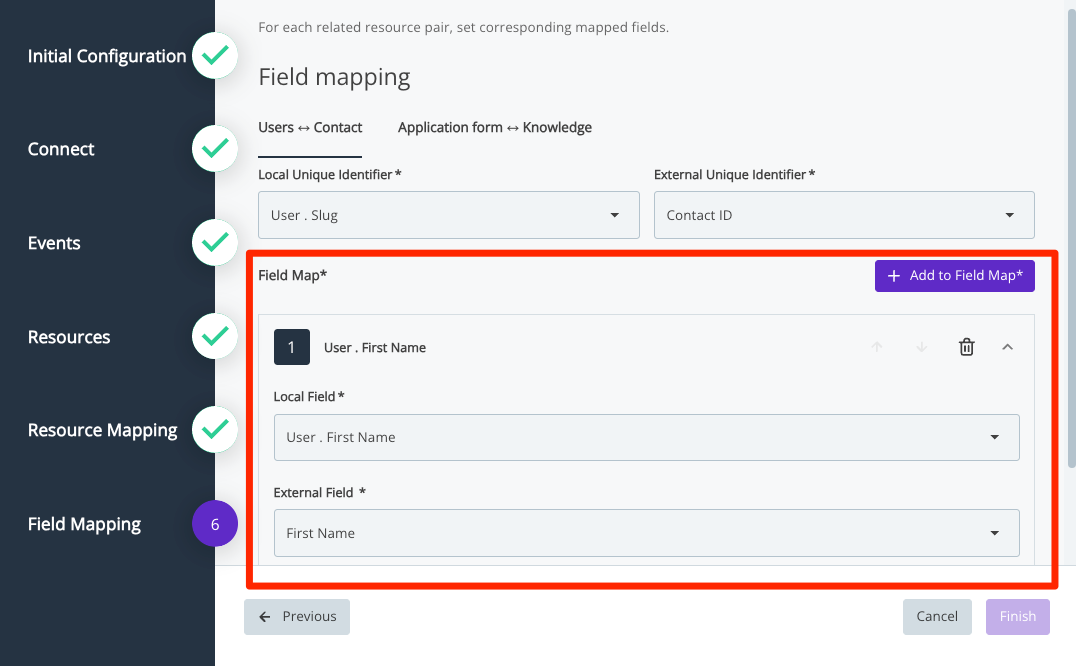Switch to Users ↔ Contact tab
This screenshot has height=666, width=1076.
pyautogui.click(x=310, y=128)
